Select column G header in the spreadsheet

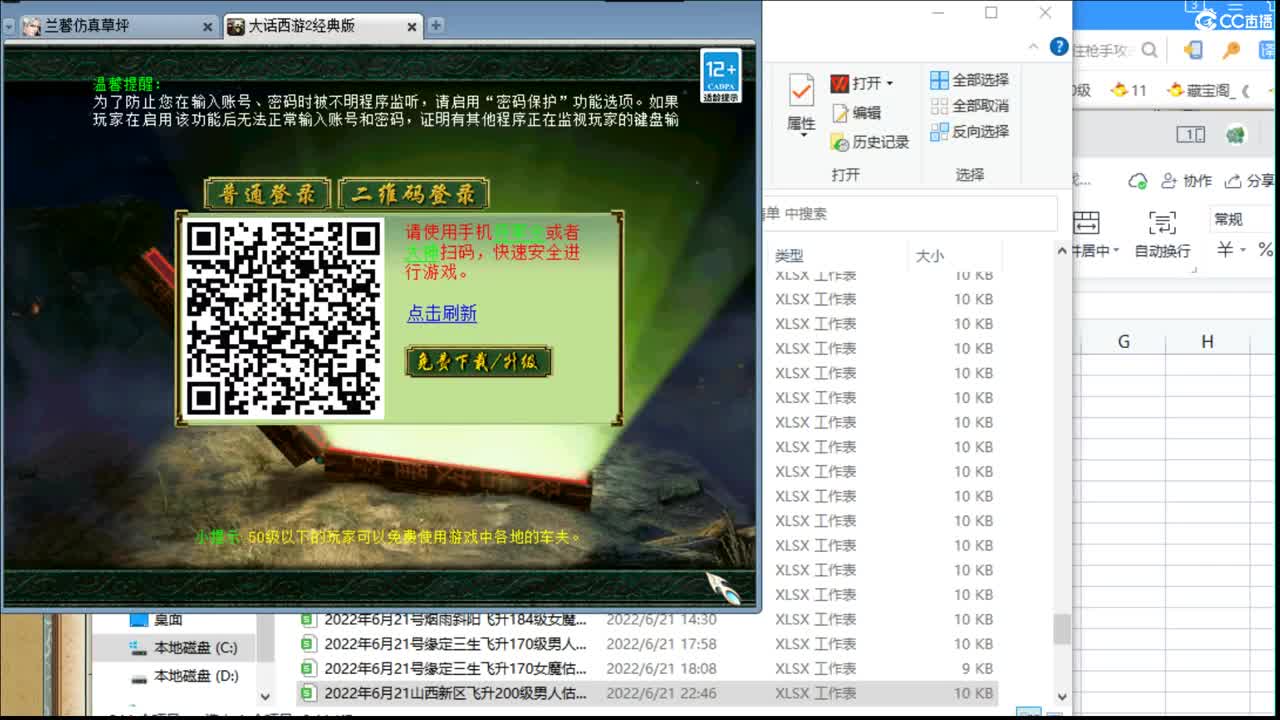(x=1123, y=342)
